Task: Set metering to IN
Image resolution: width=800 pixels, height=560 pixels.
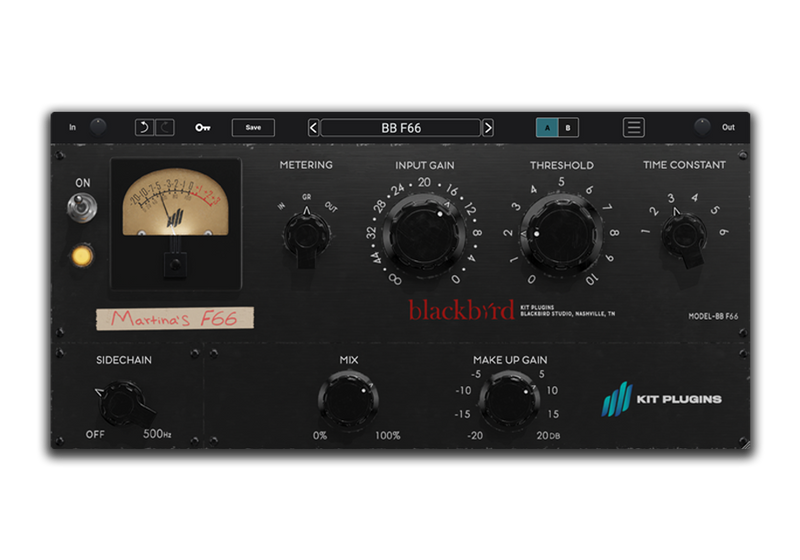Action: tap(281, 206)
